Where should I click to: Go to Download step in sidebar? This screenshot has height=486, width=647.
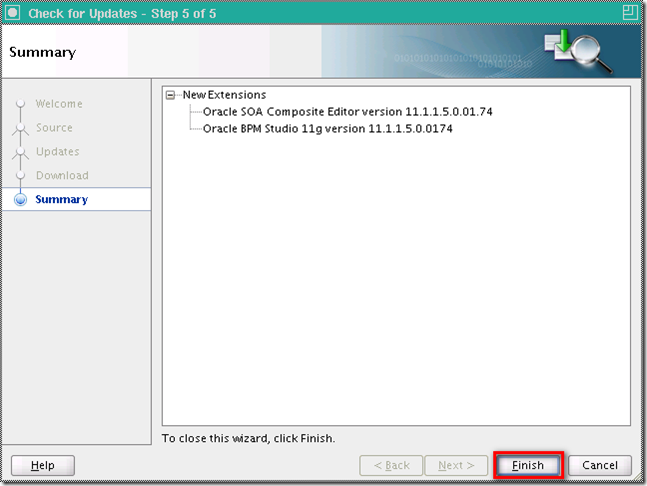click(62, 175)
